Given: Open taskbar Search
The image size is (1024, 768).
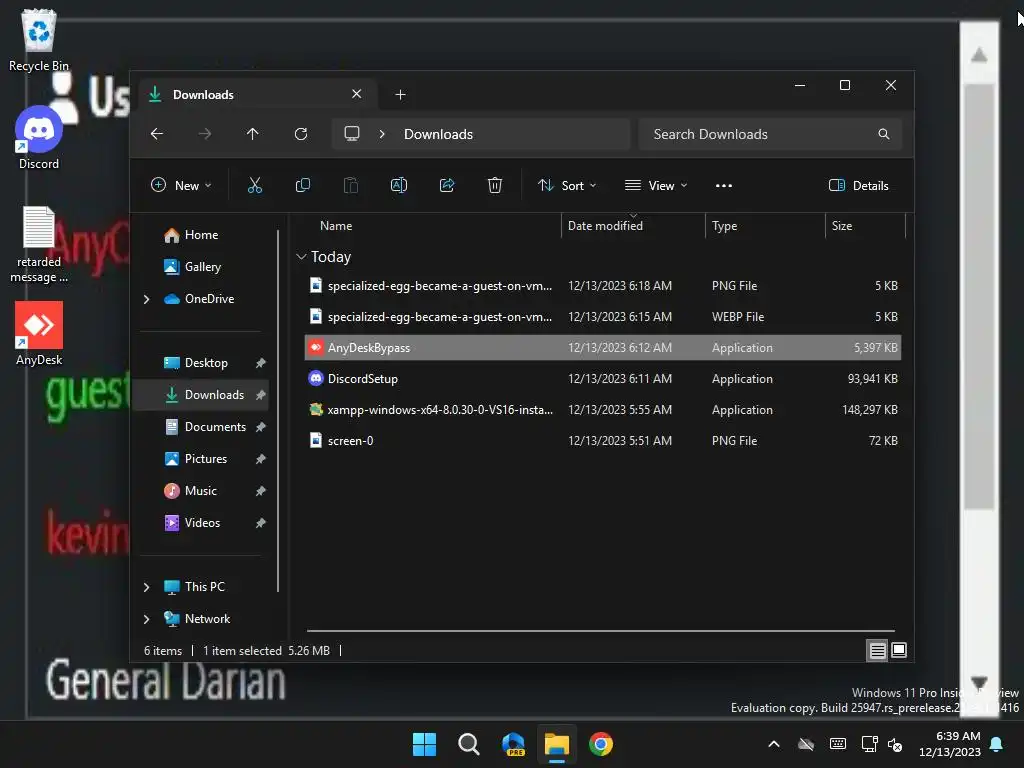Looking at the screenshot, I should (468, 744).
